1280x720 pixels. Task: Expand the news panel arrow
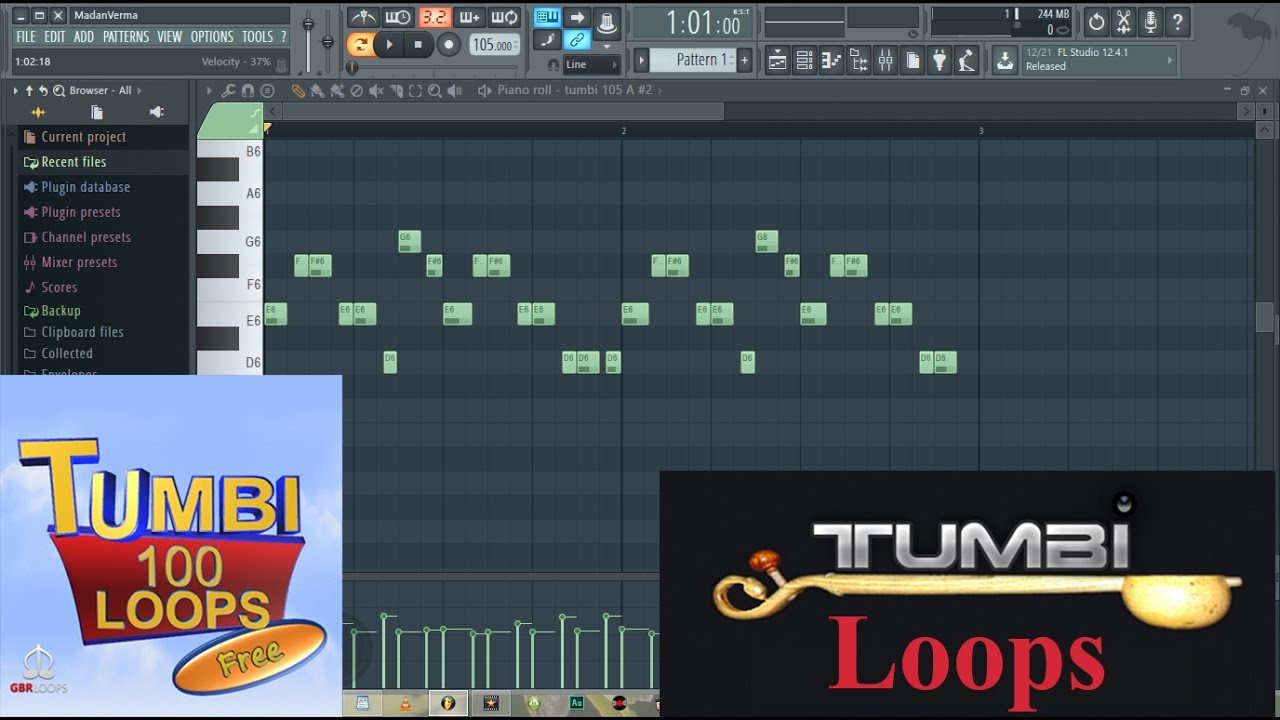pyautogui.click(x=1169, y=60)
